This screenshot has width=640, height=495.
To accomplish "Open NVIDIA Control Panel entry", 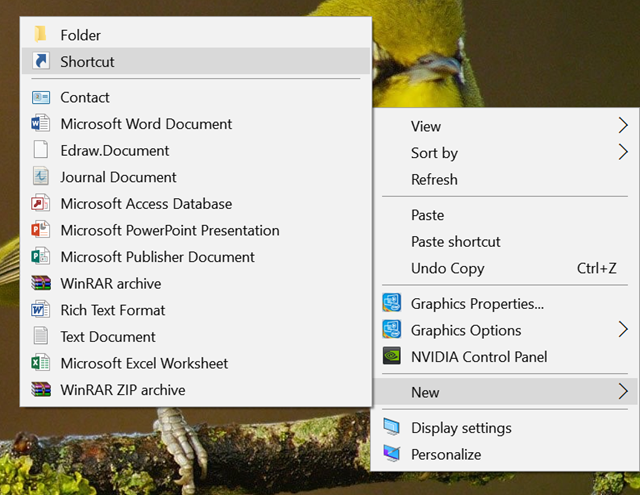I will click(x=505, y=356).
